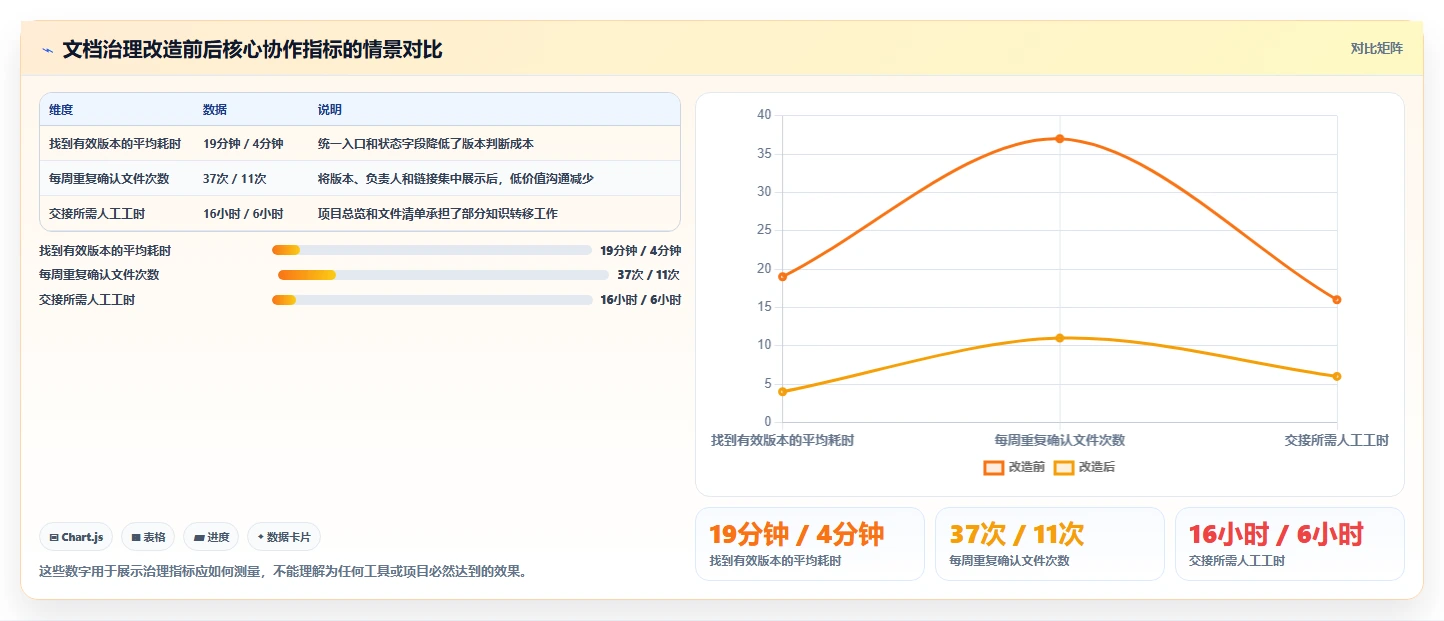The width and height of the screenshot is (1444, 621).
Task: Click the title 文档治理改造前后核心协作指标的情景对比
Action: 252,50
